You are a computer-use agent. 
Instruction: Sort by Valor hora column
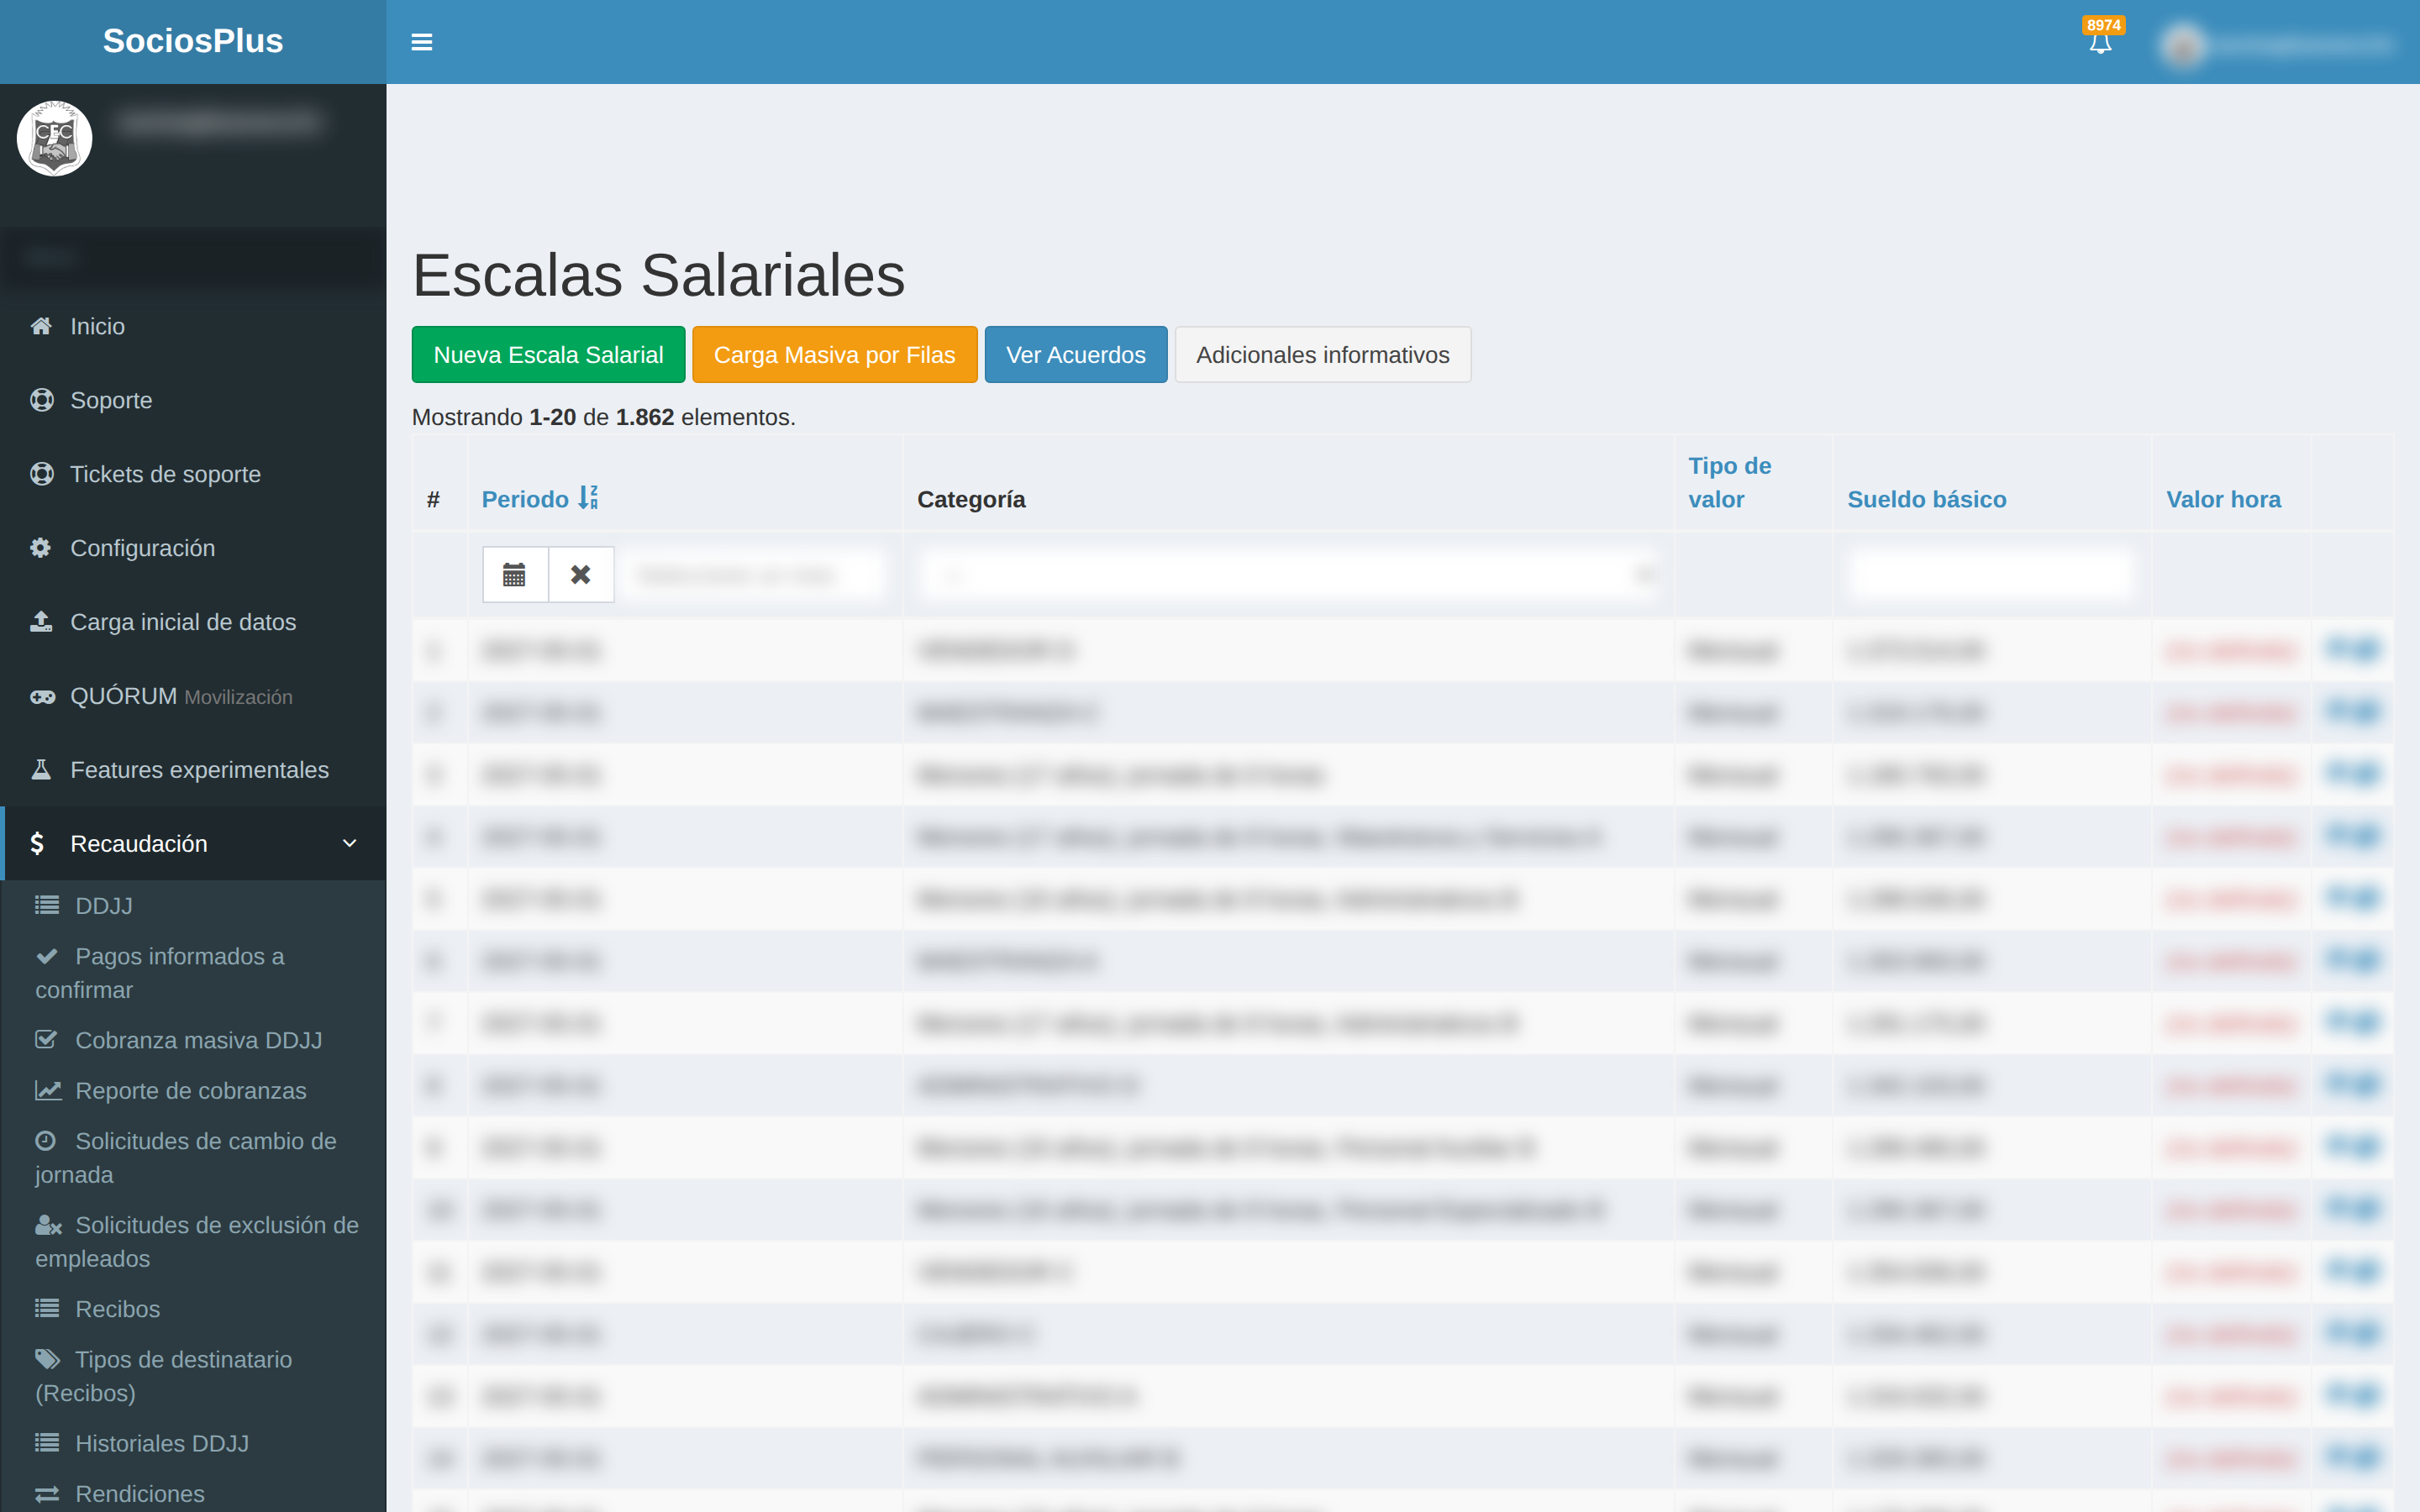point(2224,499)
